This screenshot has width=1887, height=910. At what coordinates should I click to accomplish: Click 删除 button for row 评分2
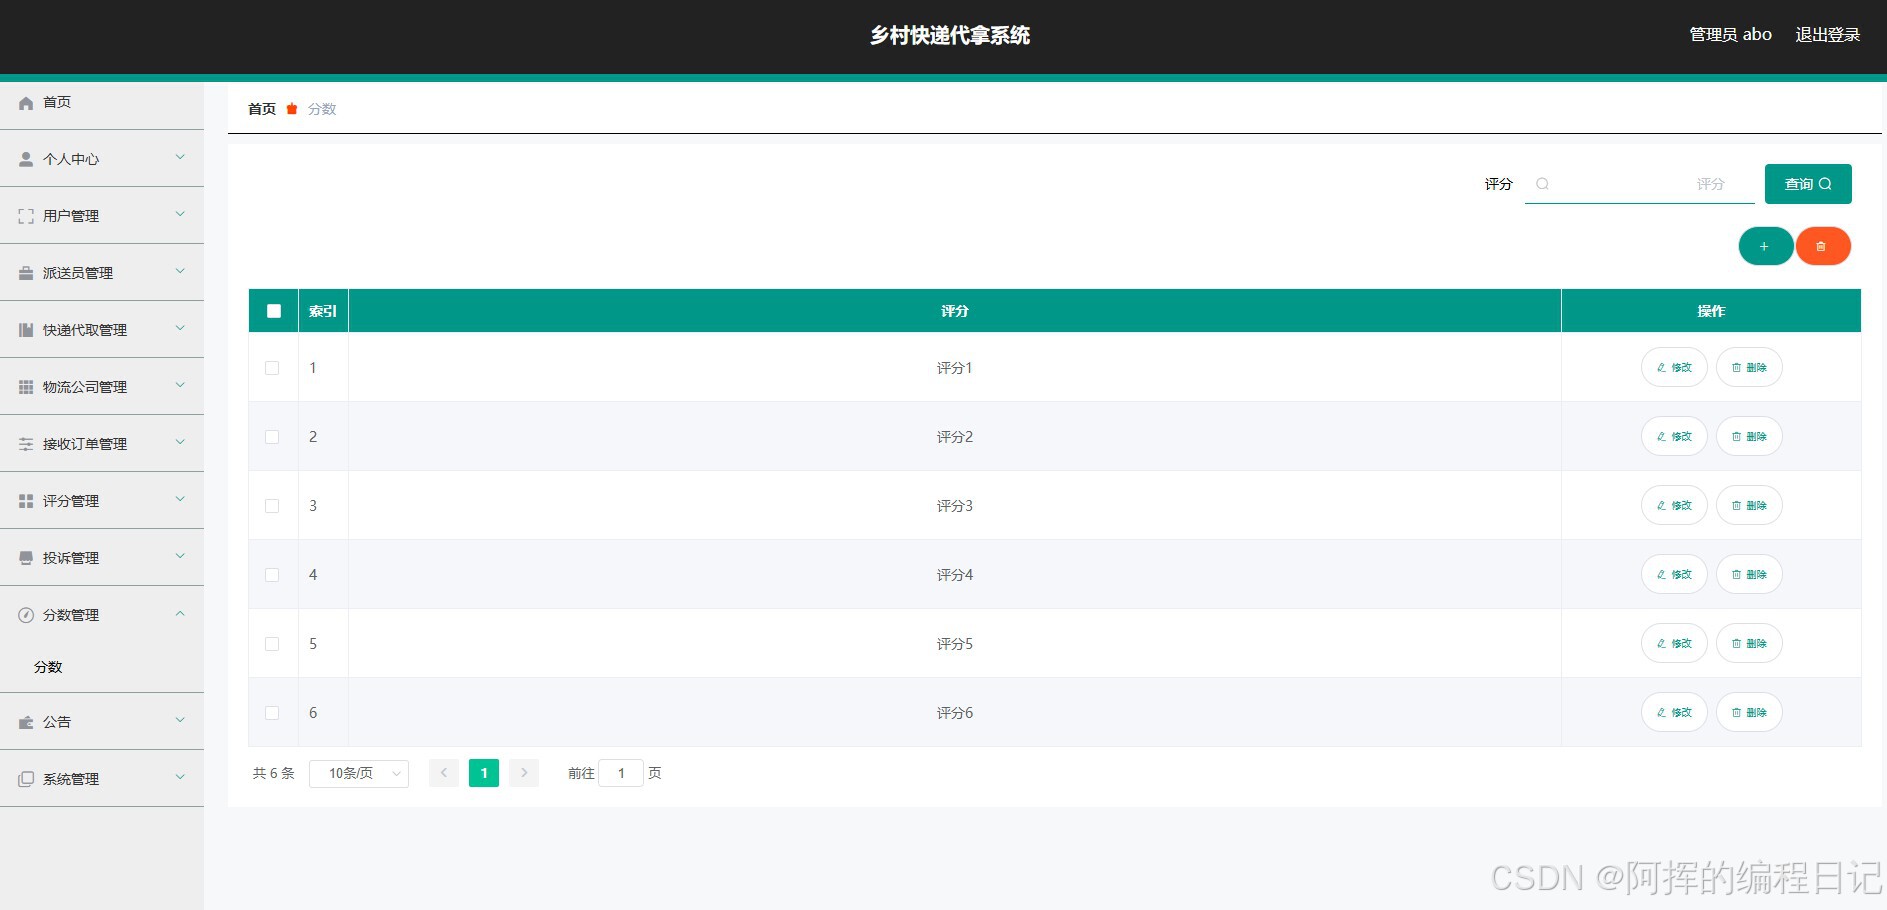click(1749, 437)
